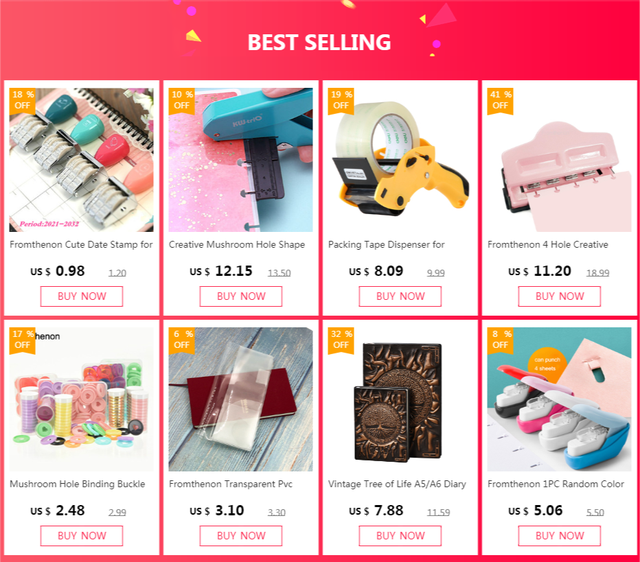Click BUY NOW for the $7.88 diary
The height and width of the screenshot is (562, 640).
pyautogui.click(x=400, y=536)
